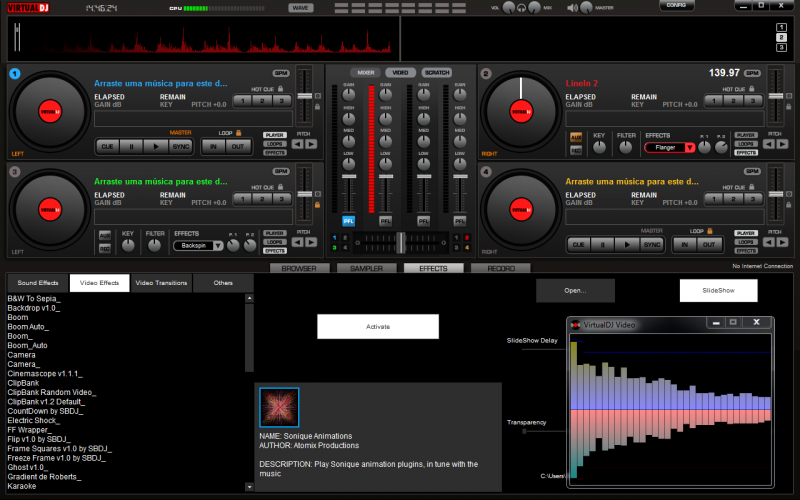
Task: Click deck number 1 badge
Action: [15, 73]
